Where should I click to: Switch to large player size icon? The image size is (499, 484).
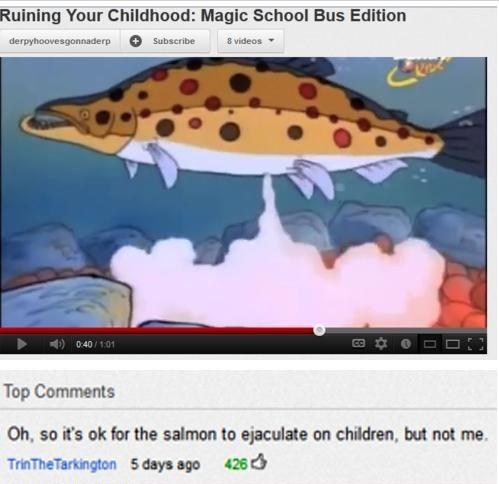pyautogui.click(x=453, y=344)
